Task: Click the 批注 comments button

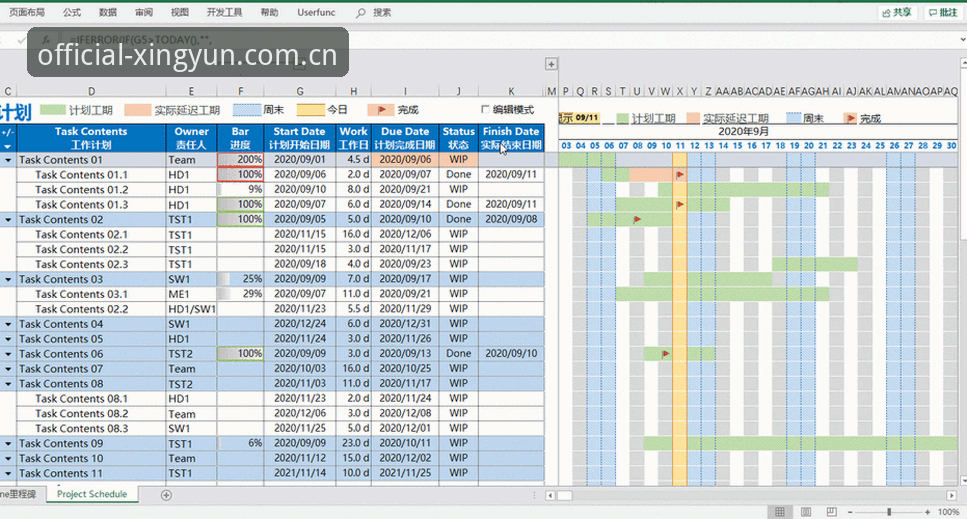Action: click(944, 12)
